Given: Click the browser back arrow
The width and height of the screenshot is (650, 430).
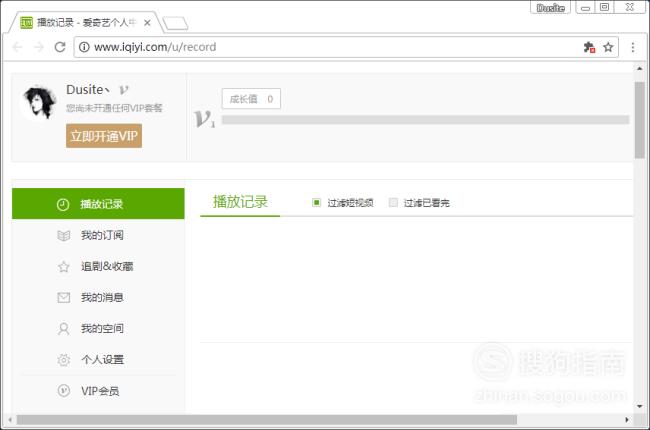Looking at the screenshot, I should point(17,47).
